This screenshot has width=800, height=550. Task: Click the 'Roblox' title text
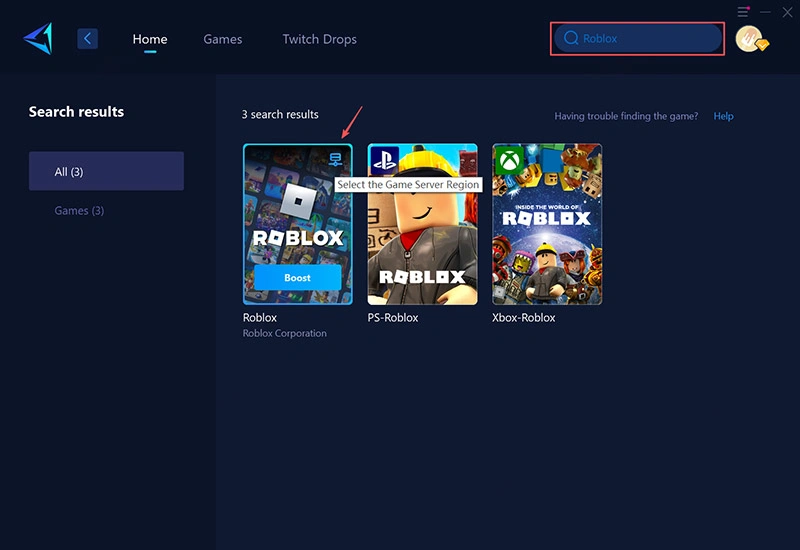click(260, 317)
